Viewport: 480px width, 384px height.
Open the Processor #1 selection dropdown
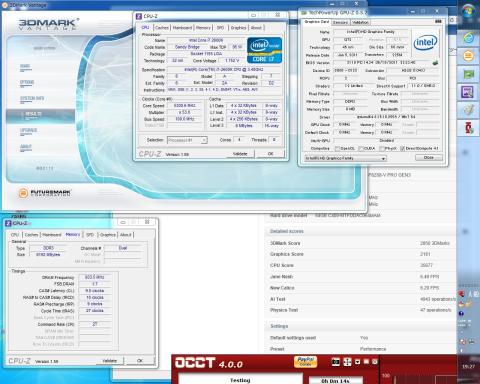pyautogui.click(x=187, y=140)
